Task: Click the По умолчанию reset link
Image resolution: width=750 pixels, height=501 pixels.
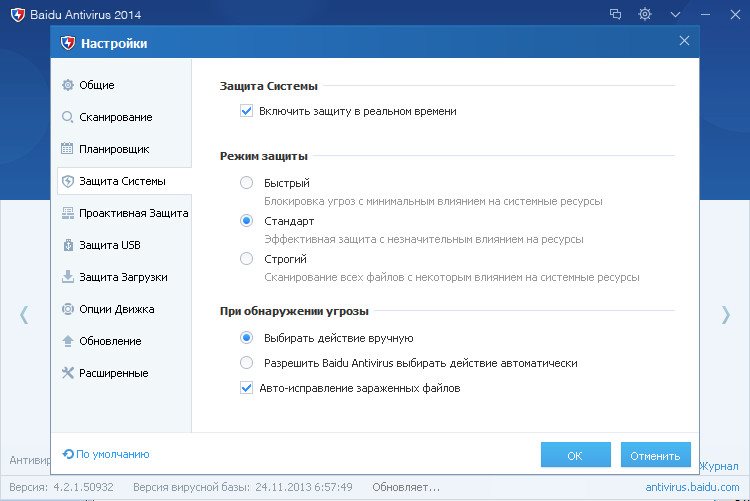Action: click(106, 454)
